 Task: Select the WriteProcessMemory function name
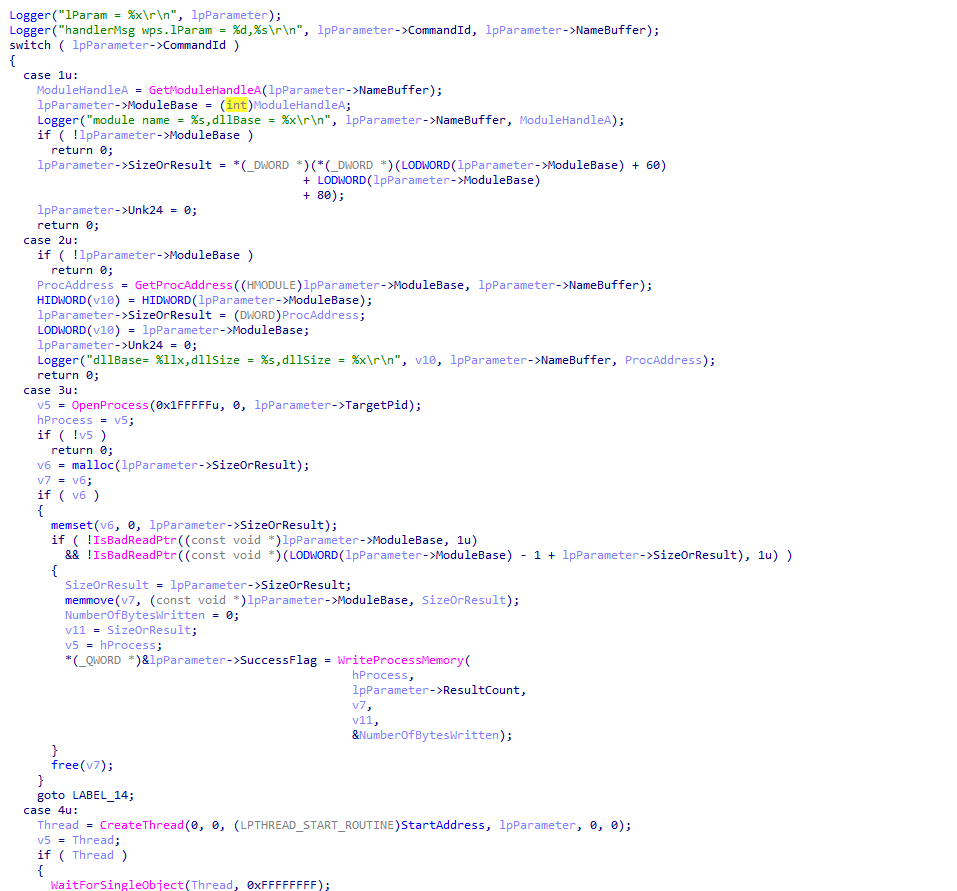point(400,660)
